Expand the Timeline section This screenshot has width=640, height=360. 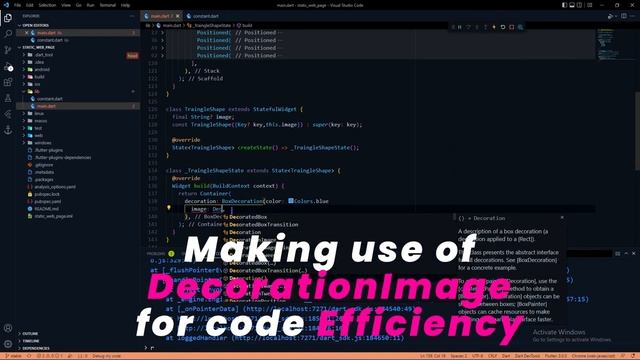coord(78,341)
